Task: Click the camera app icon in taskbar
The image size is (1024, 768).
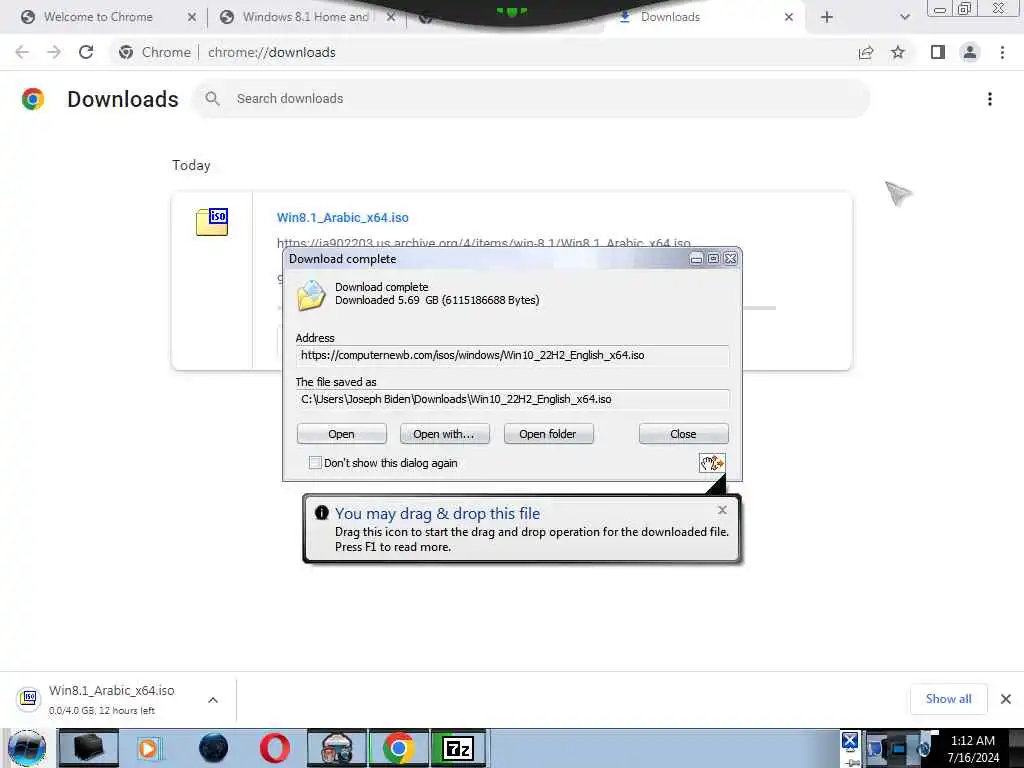Action: pyautogui.click(x=337, y=748)
